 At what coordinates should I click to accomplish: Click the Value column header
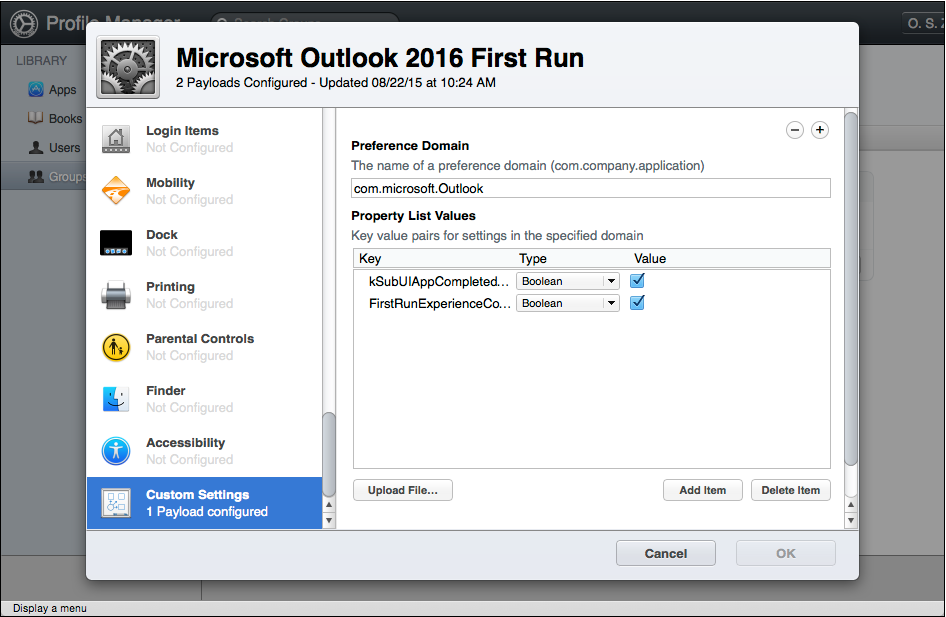[650, 259]
